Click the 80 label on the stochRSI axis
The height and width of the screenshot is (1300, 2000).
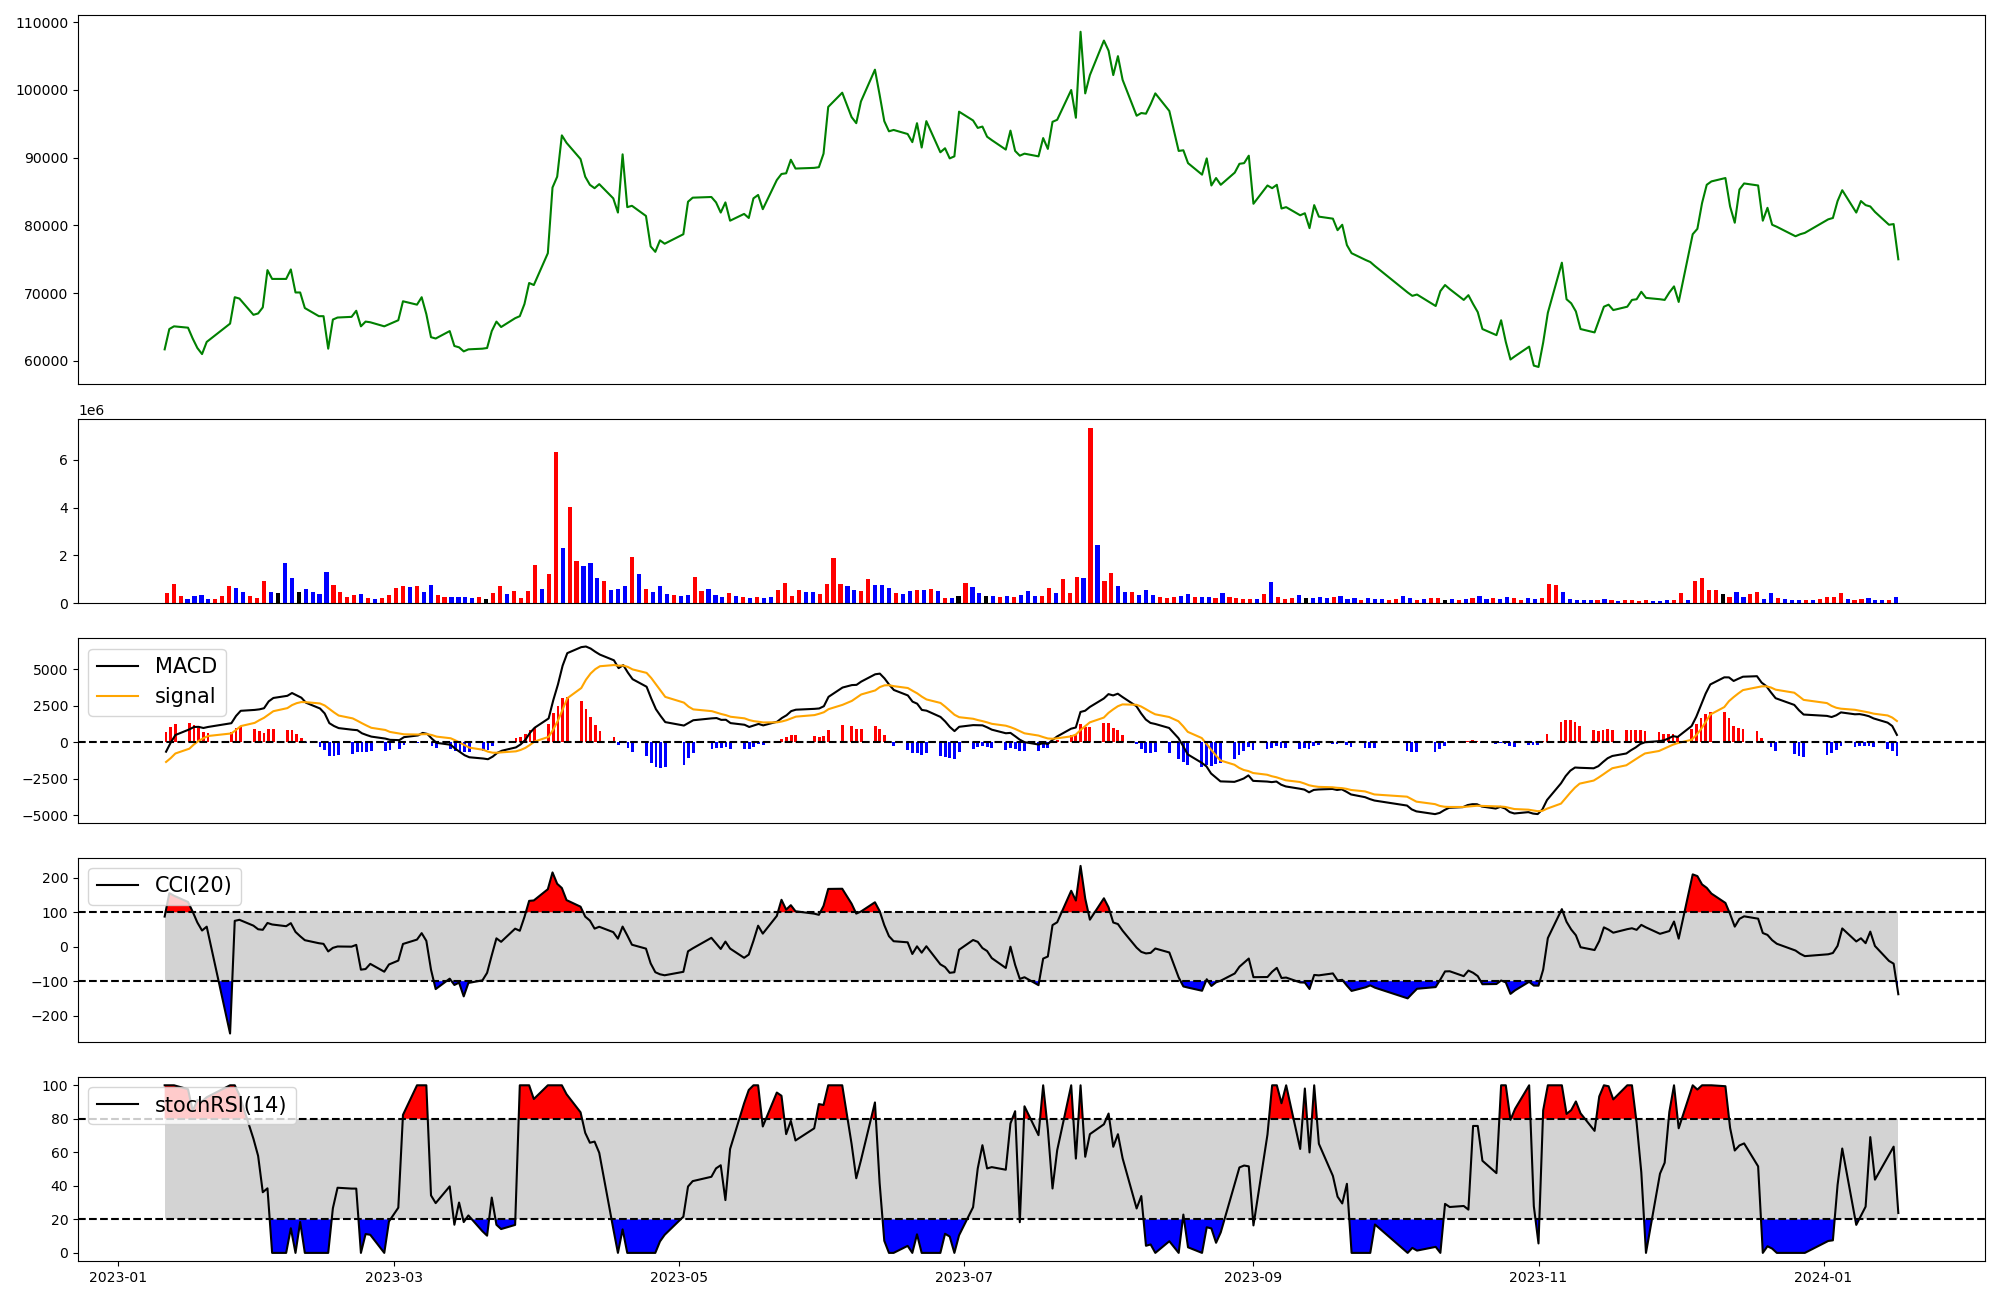point(60,1119)
